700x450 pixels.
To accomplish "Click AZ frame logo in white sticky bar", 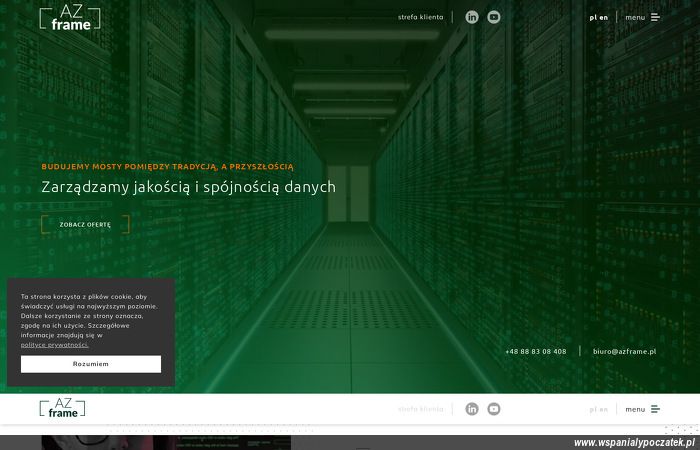I will pyautogui.click(x=62, y=408).
